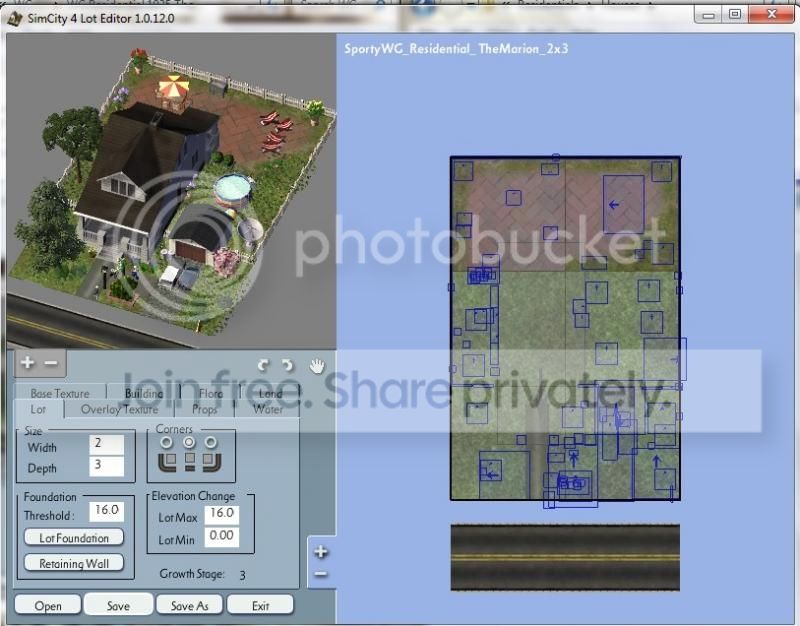Image resolution: width=800 pixels, height=626 pixels.
Task: Zoom out the 3D preview with minus
Action: click(x=51, y=363)
